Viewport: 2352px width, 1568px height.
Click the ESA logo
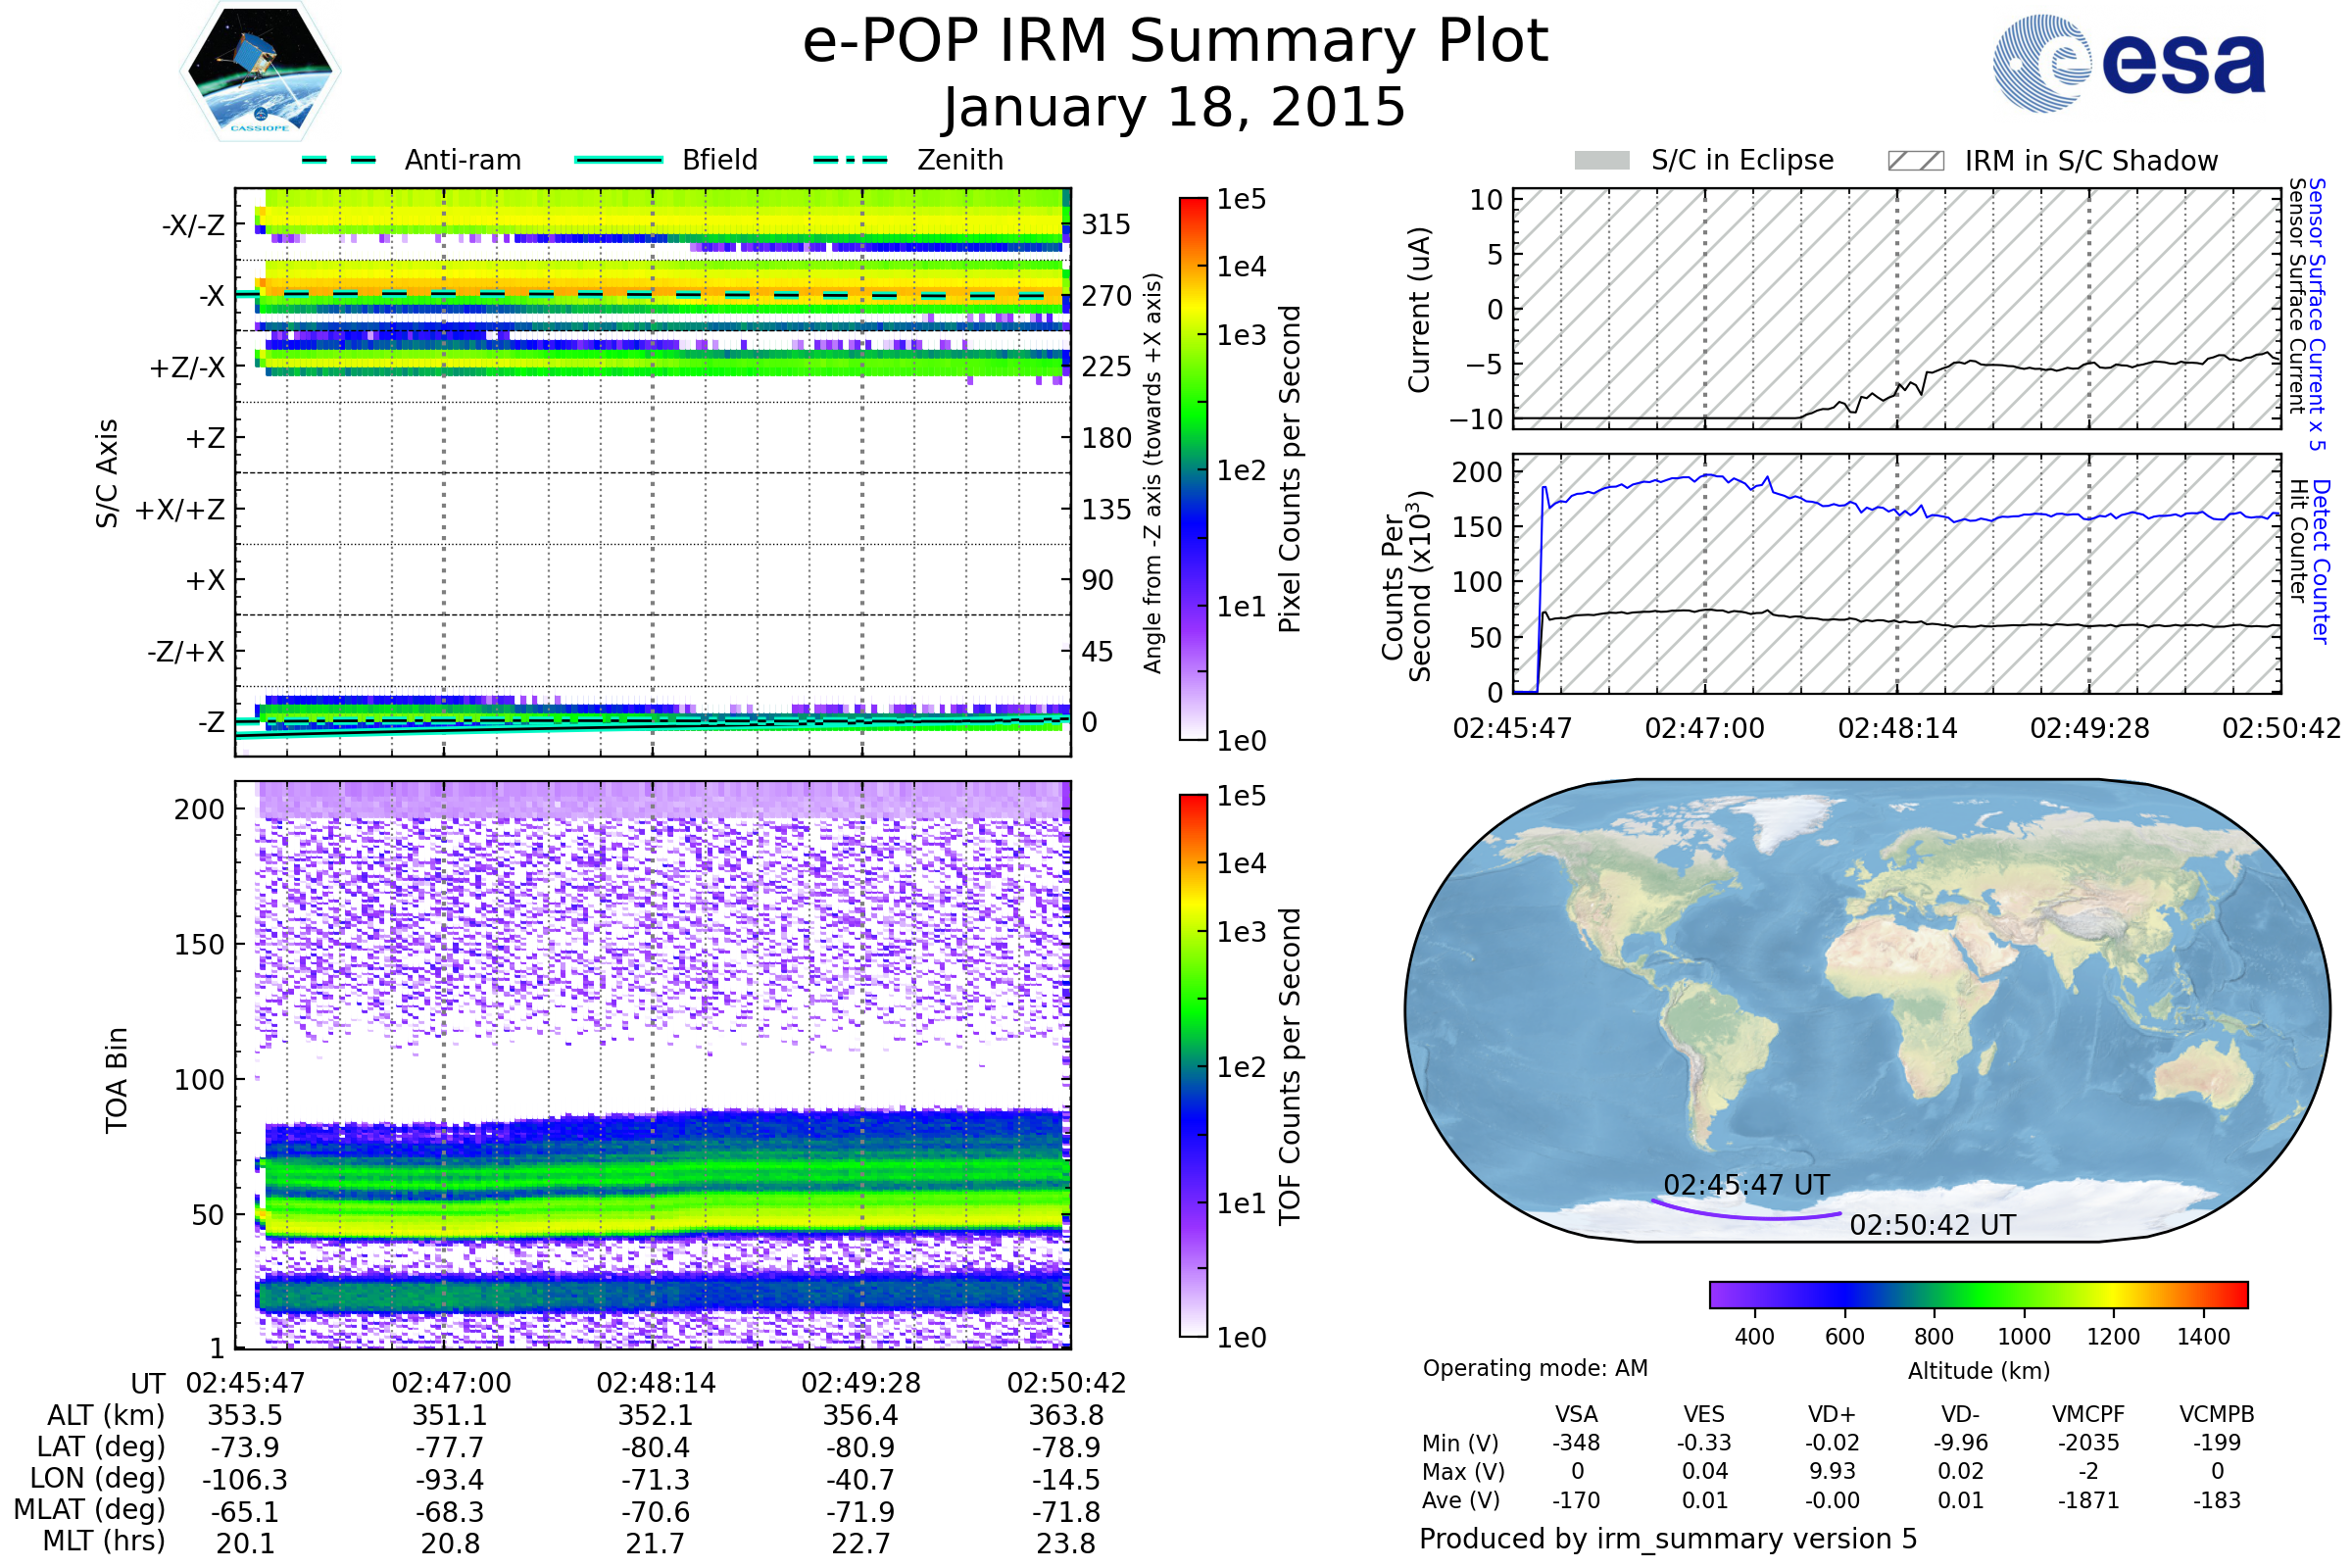[x=2129, y=64]
